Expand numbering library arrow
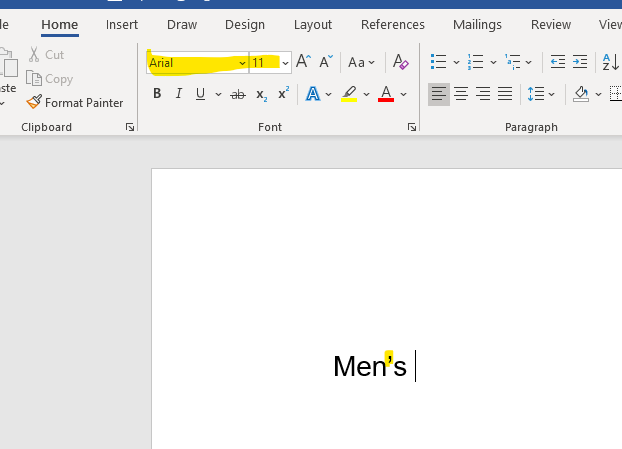Image resolution: width=622 pixels, height=449 pixels. pyautogui.click(x=493, y=62)
